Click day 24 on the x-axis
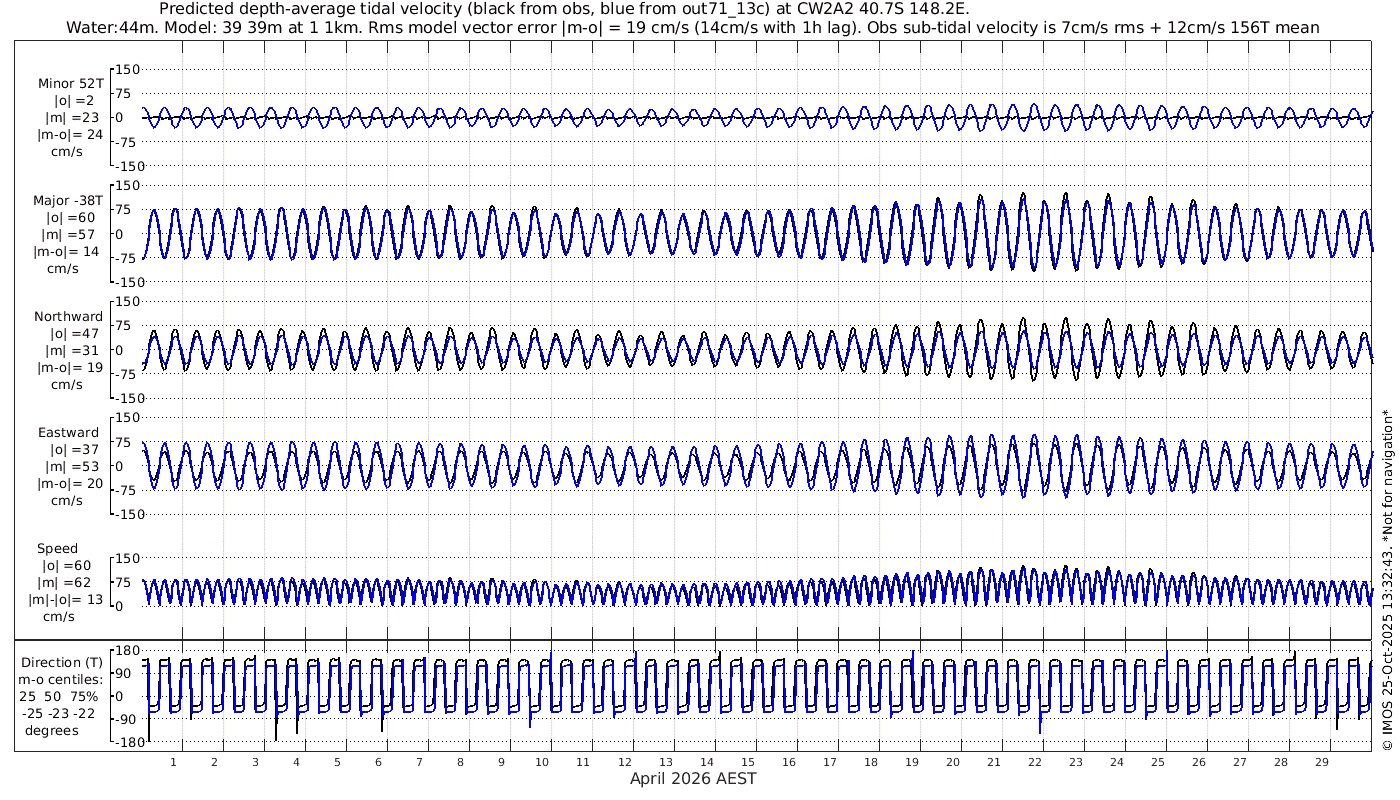The height and width of the screenshot is (800, 1400). (x=1116, y=762)
